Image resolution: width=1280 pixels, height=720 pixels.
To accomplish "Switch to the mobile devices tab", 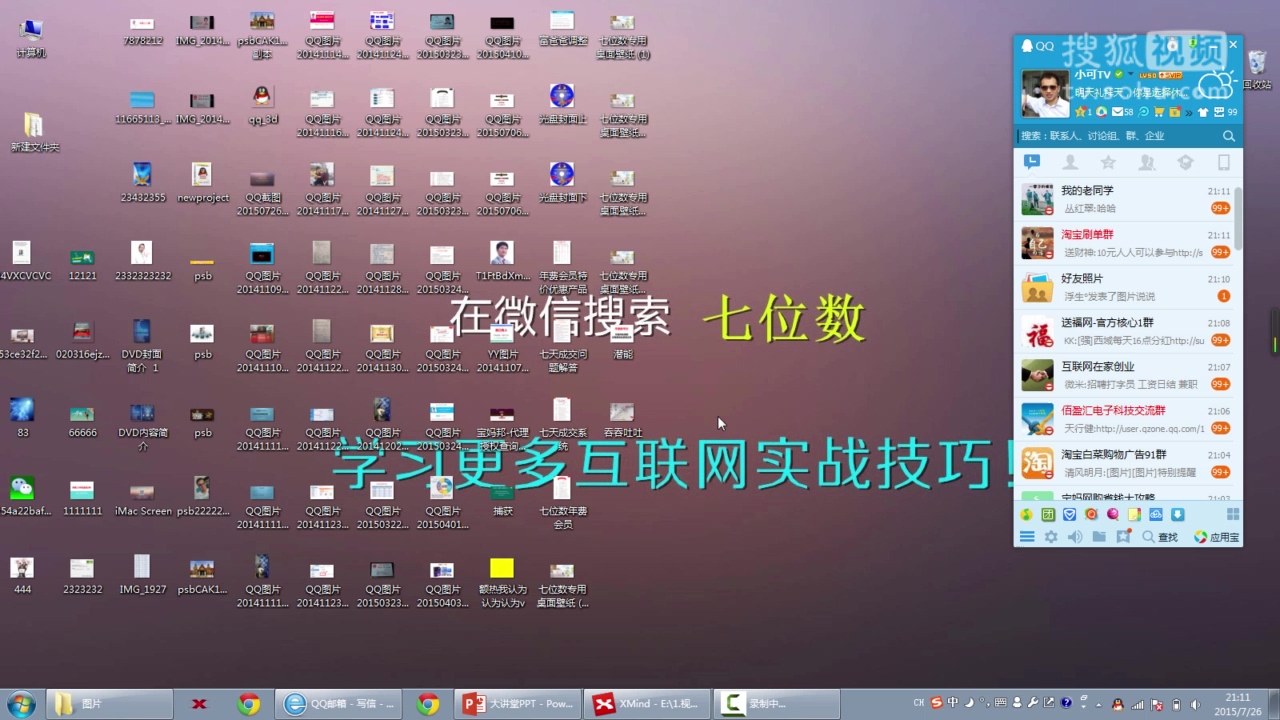I will click(1223, 162).
